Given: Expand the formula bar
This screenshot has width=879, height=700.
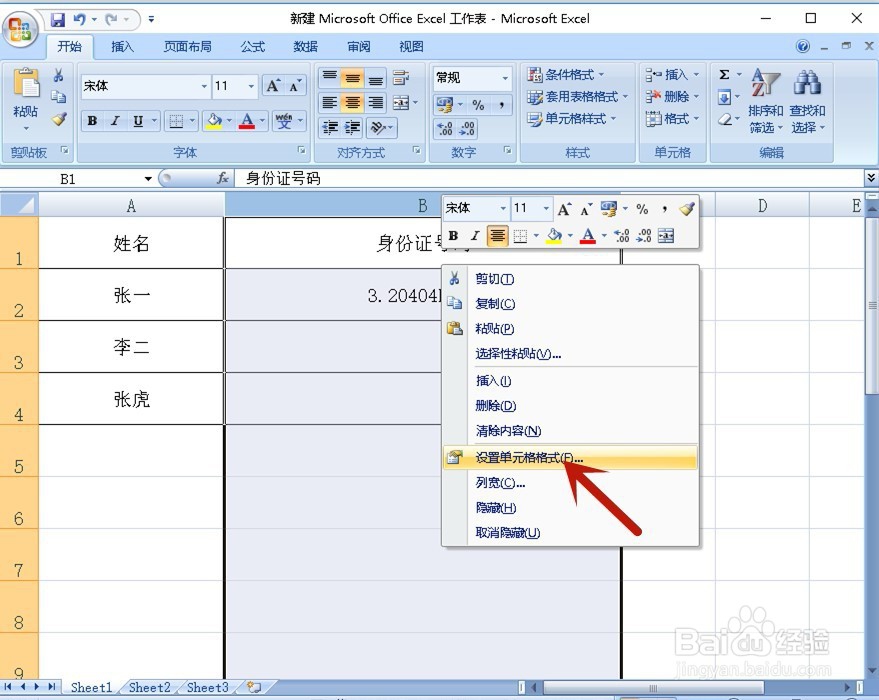Looking at the screenshot, I should pos(871,178).
